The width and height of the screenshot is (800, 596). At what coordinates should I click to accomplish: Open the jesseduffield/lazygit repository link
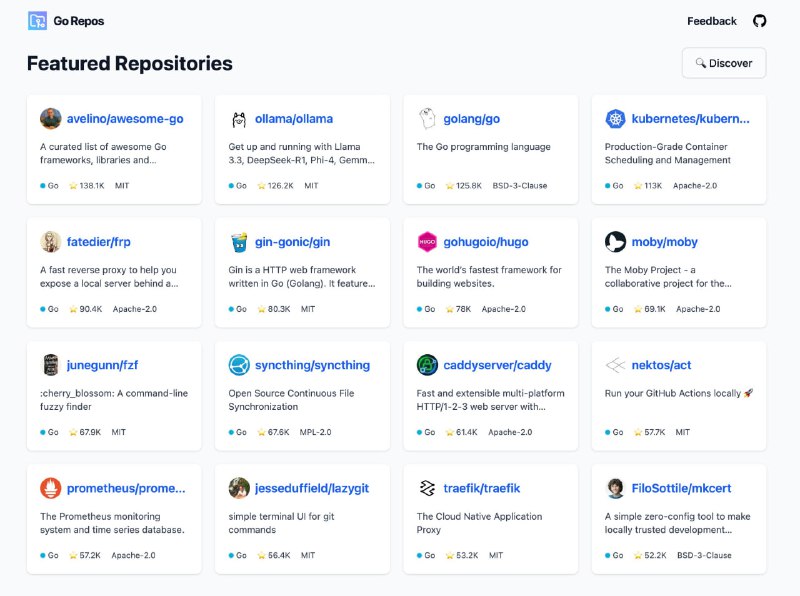312,488
